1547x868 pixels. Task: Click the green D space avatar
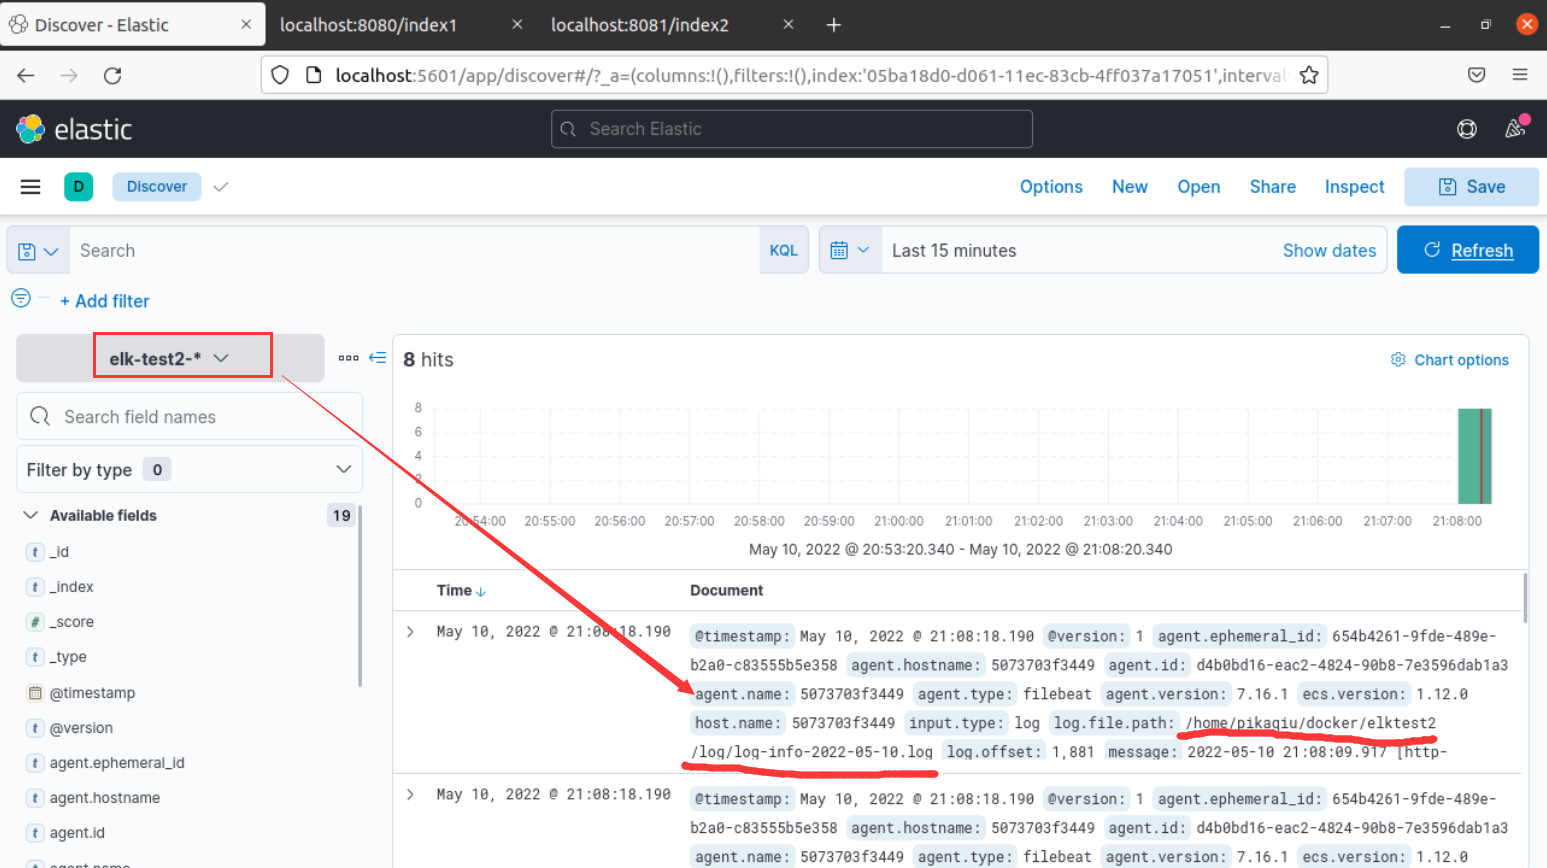point(79,187)
